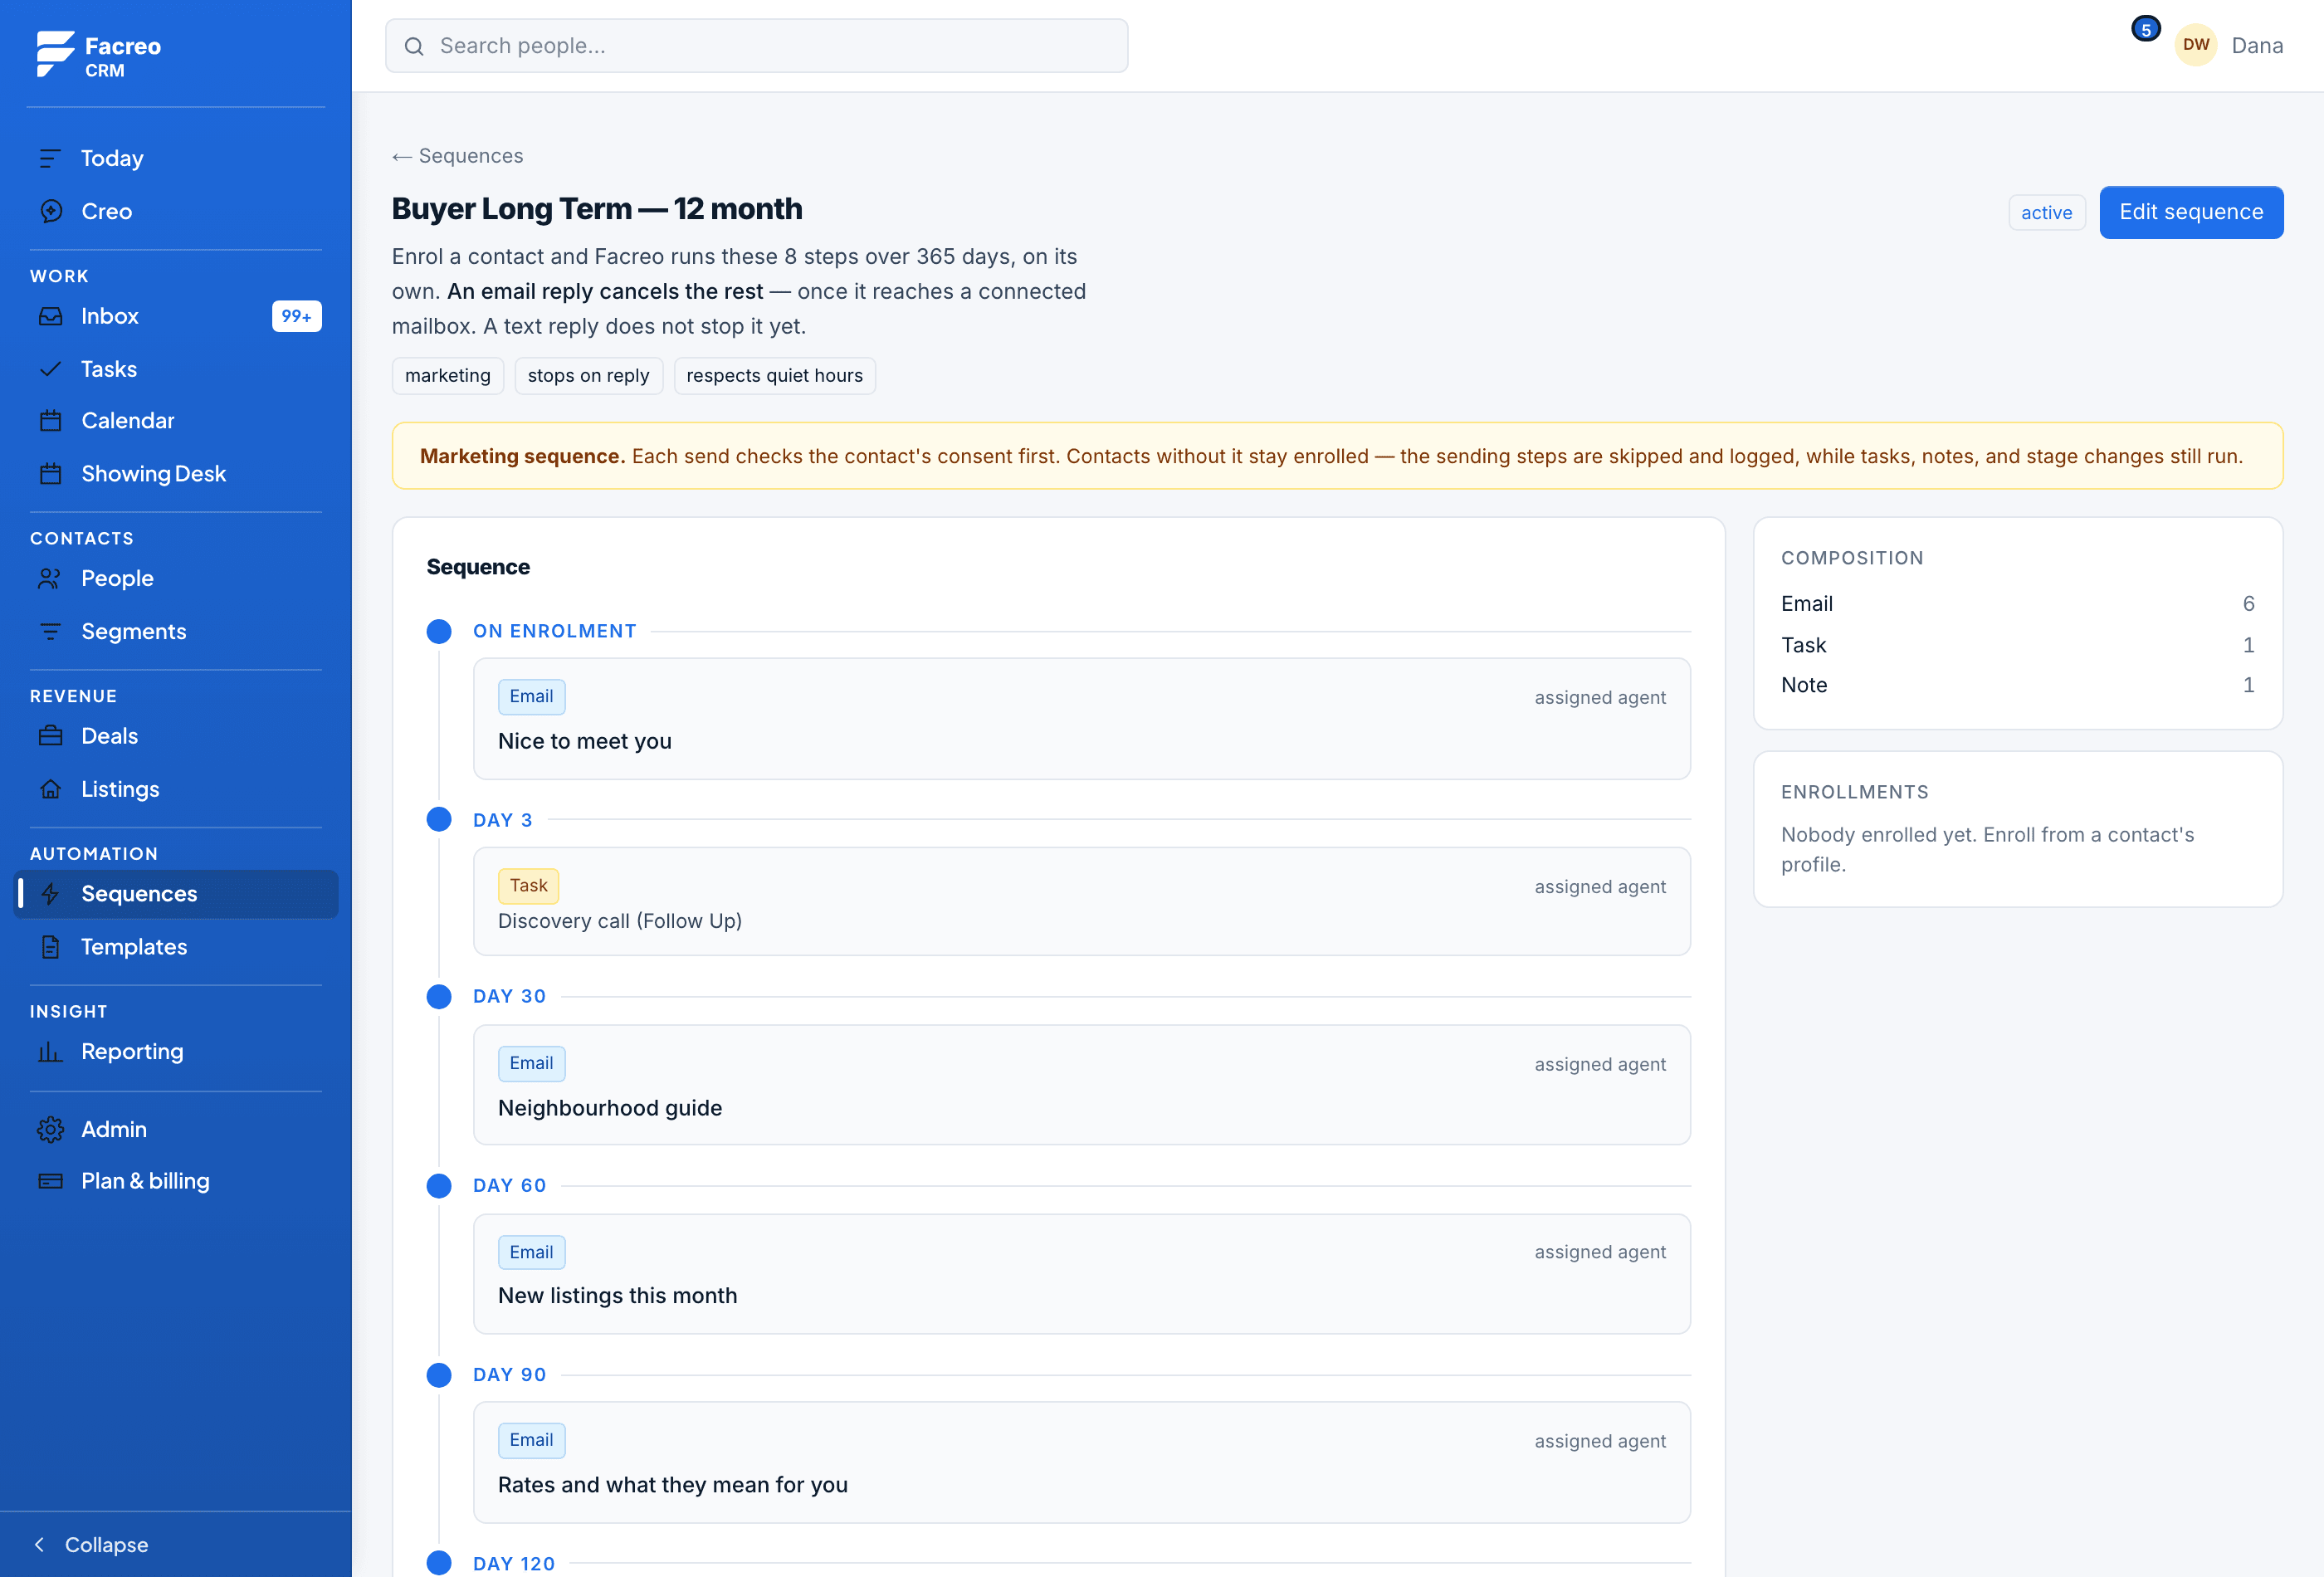Click the Sequences lightning bolt icon
This screenshot has height=1577, width=2324.
pos(50,895)
